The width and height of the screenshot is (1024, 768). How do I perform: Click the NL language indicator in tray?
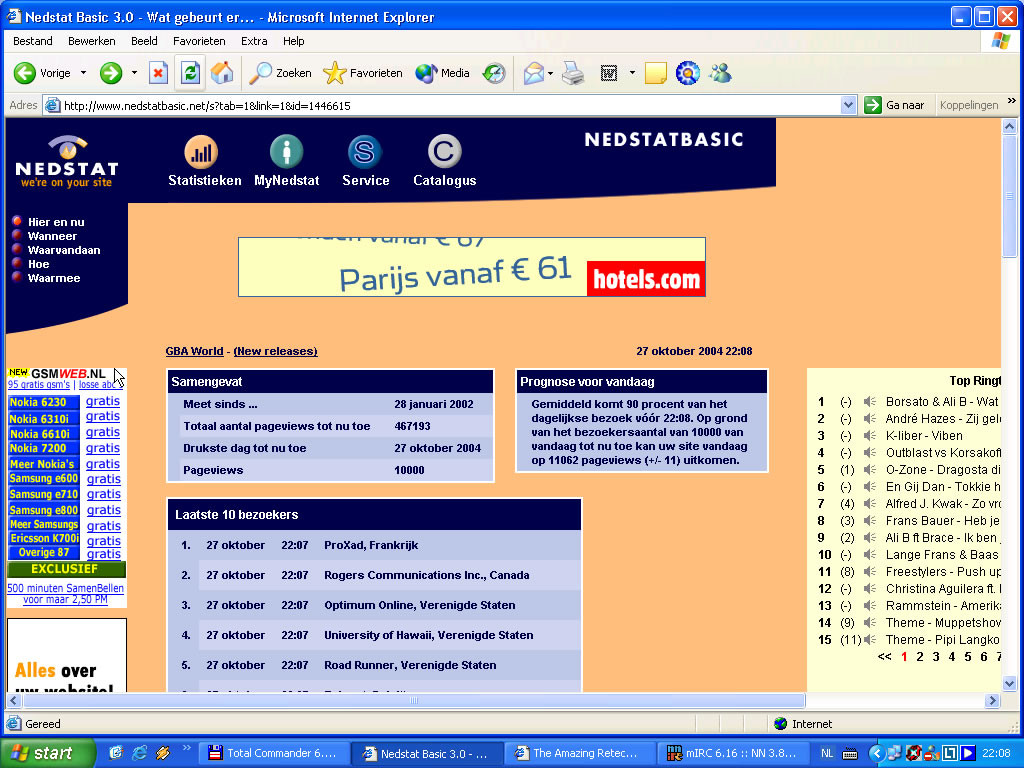pyautogui.click(x=827, y=753)
